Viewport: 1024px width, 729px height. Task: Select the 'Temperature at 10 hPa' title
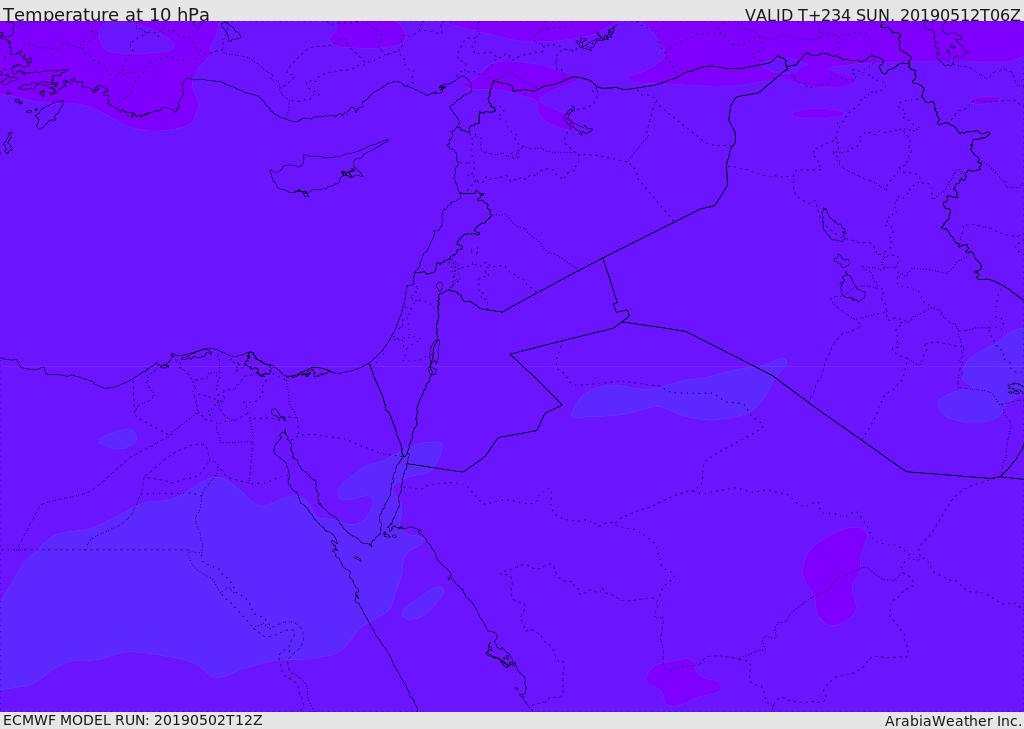[x=106, y=14]
